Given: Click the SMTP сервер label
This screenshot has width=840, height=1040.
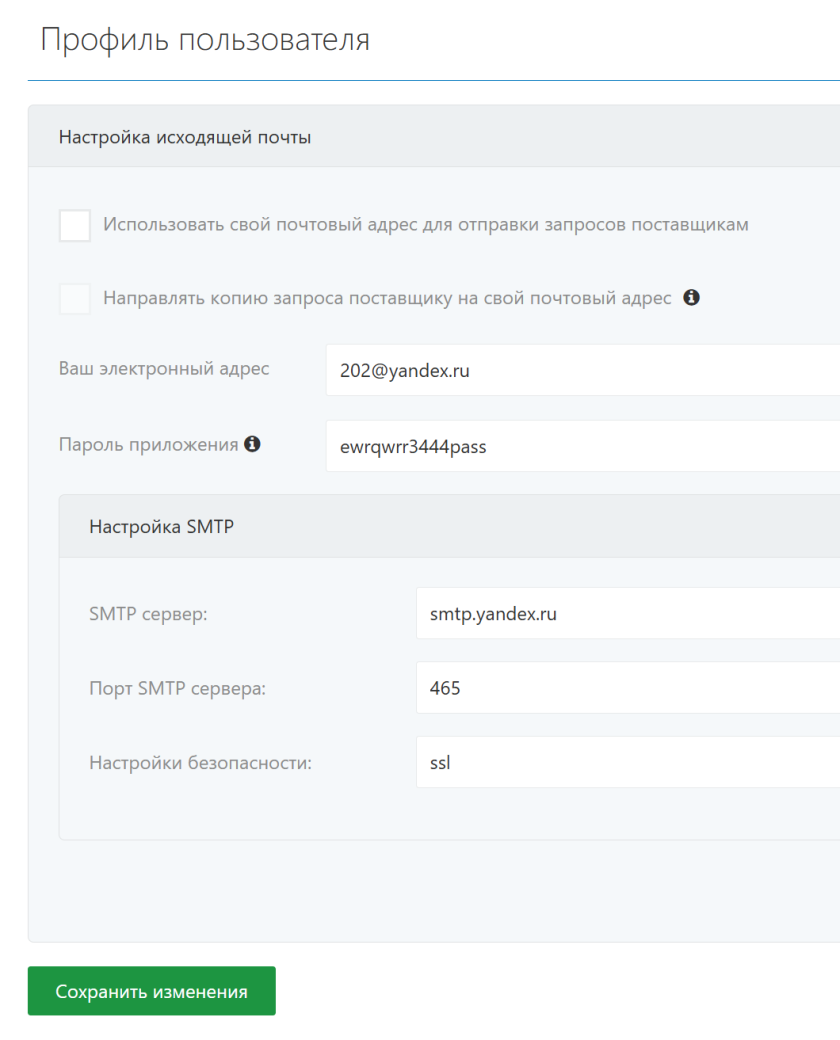Looking at the screenshot, I should click(x=148, y=614).
